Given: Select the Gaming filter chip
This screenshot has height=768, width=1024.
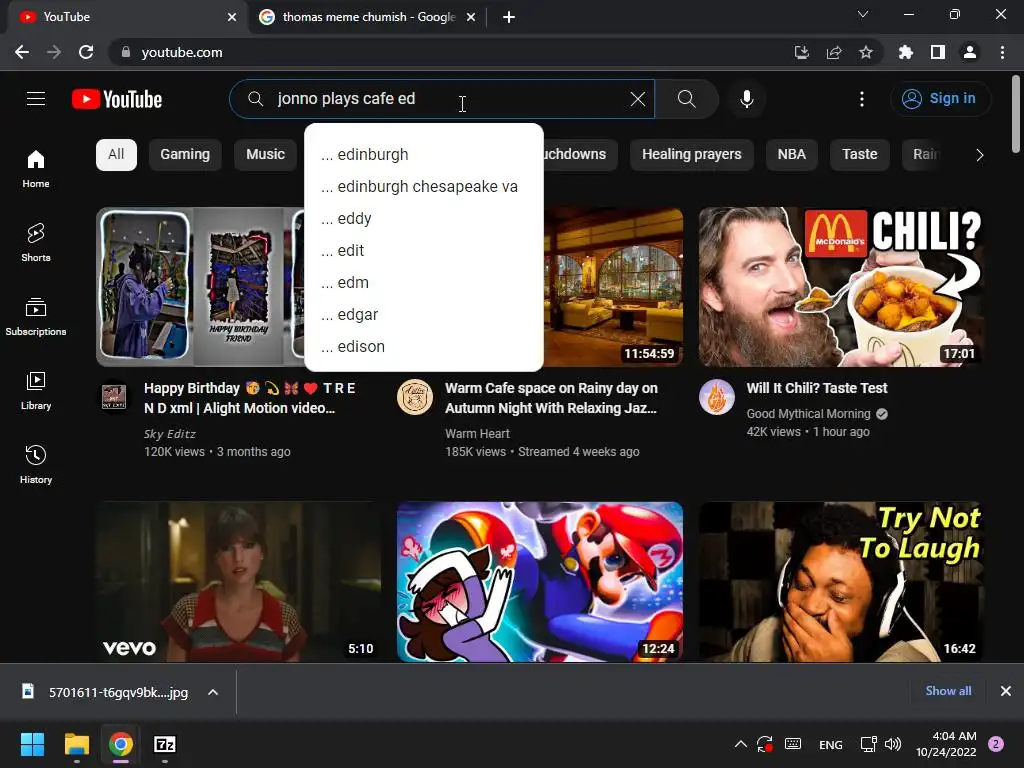Looking at the screenshot, I should click(185, 155).
